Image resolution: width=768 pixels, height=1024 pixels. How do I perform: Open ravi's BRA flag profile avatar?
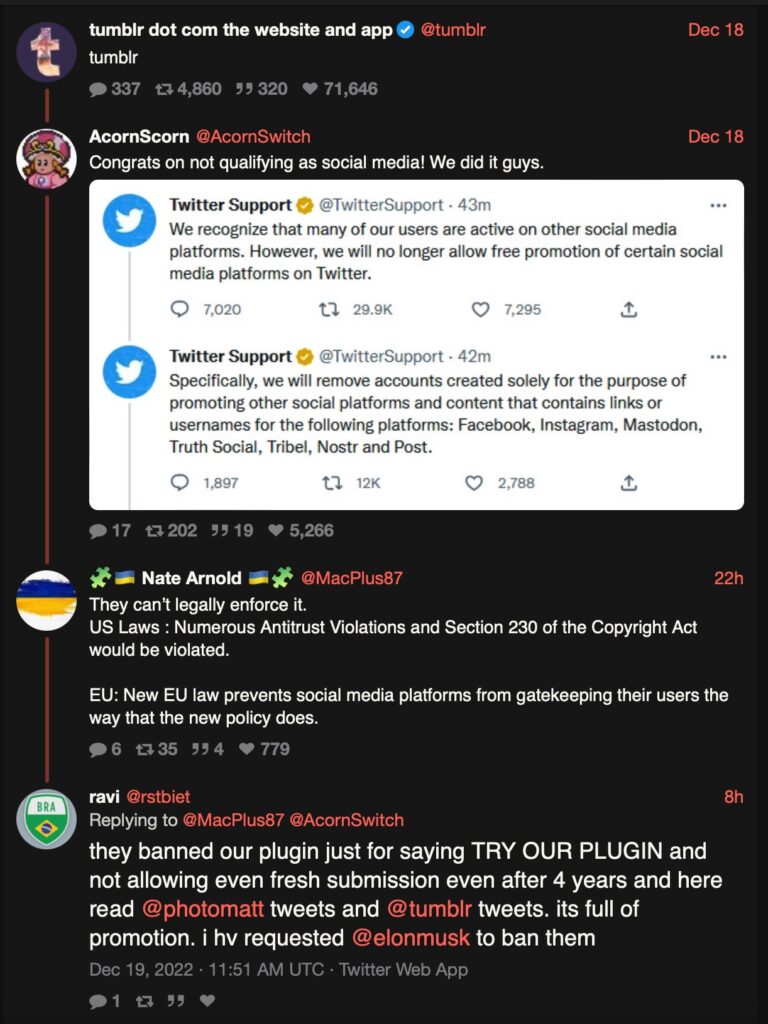pyautogui.click(x=47, y=817)
